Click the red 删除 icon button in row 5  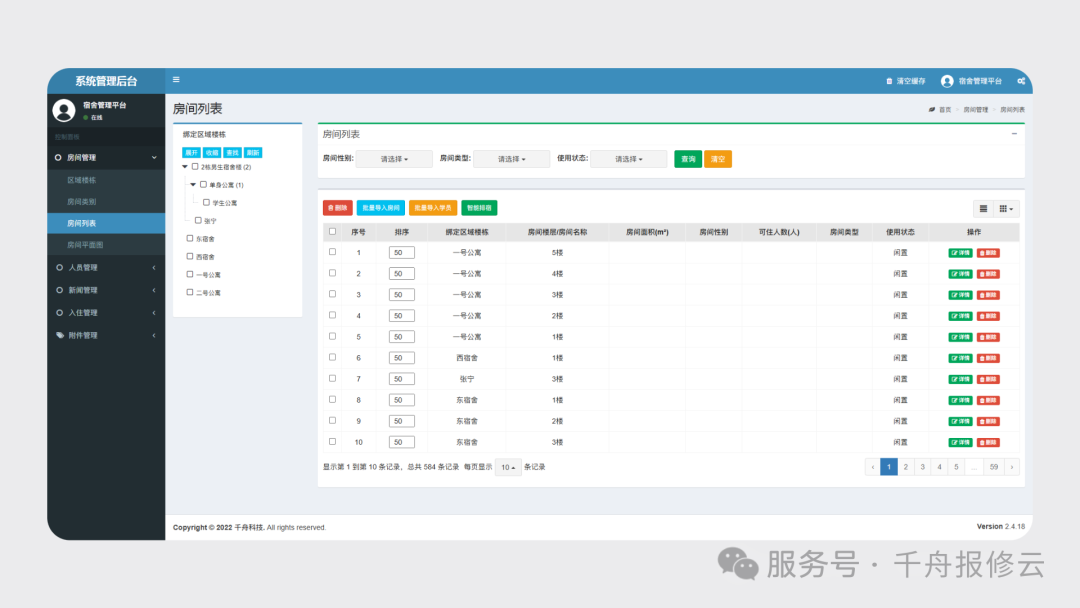pos(988,337)
